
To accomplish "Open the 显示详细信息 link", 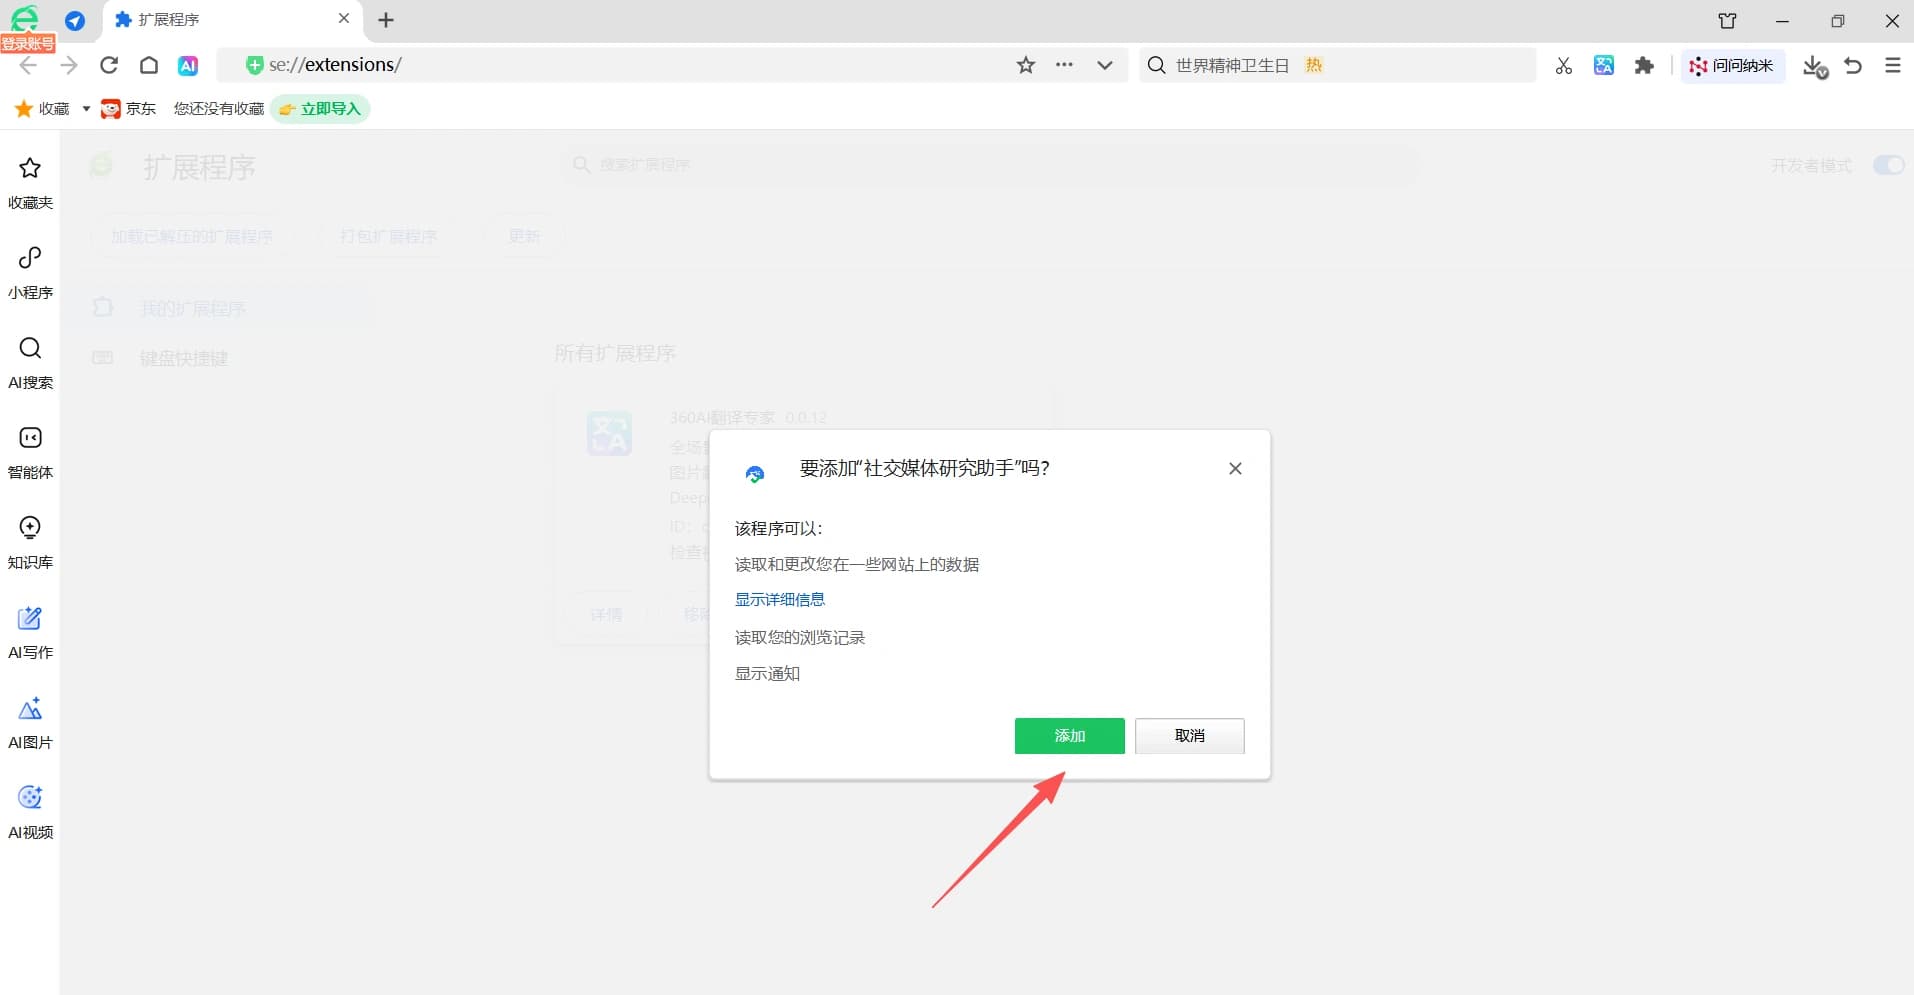I will 779,600.
